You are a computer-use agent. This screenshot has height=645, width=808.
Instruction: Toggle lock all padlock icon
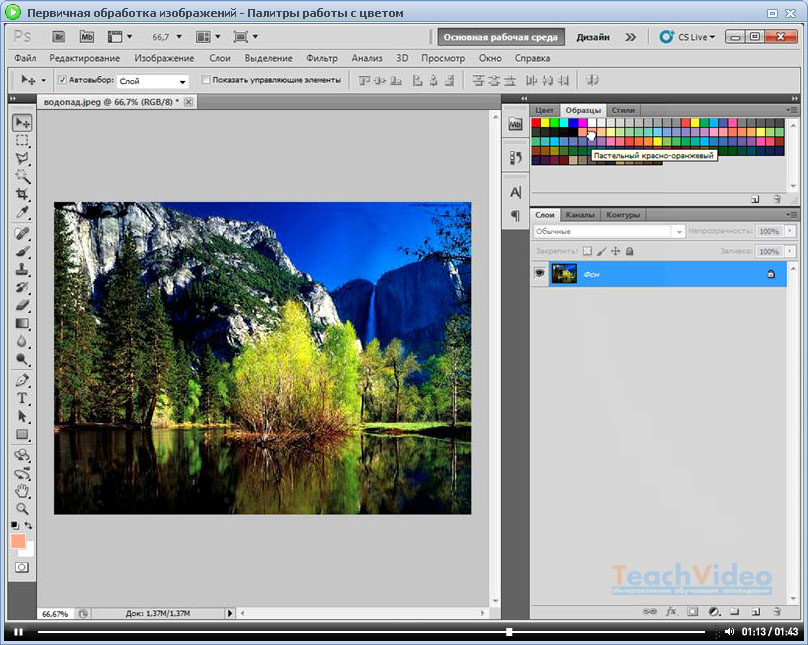[x=629, y=251]
